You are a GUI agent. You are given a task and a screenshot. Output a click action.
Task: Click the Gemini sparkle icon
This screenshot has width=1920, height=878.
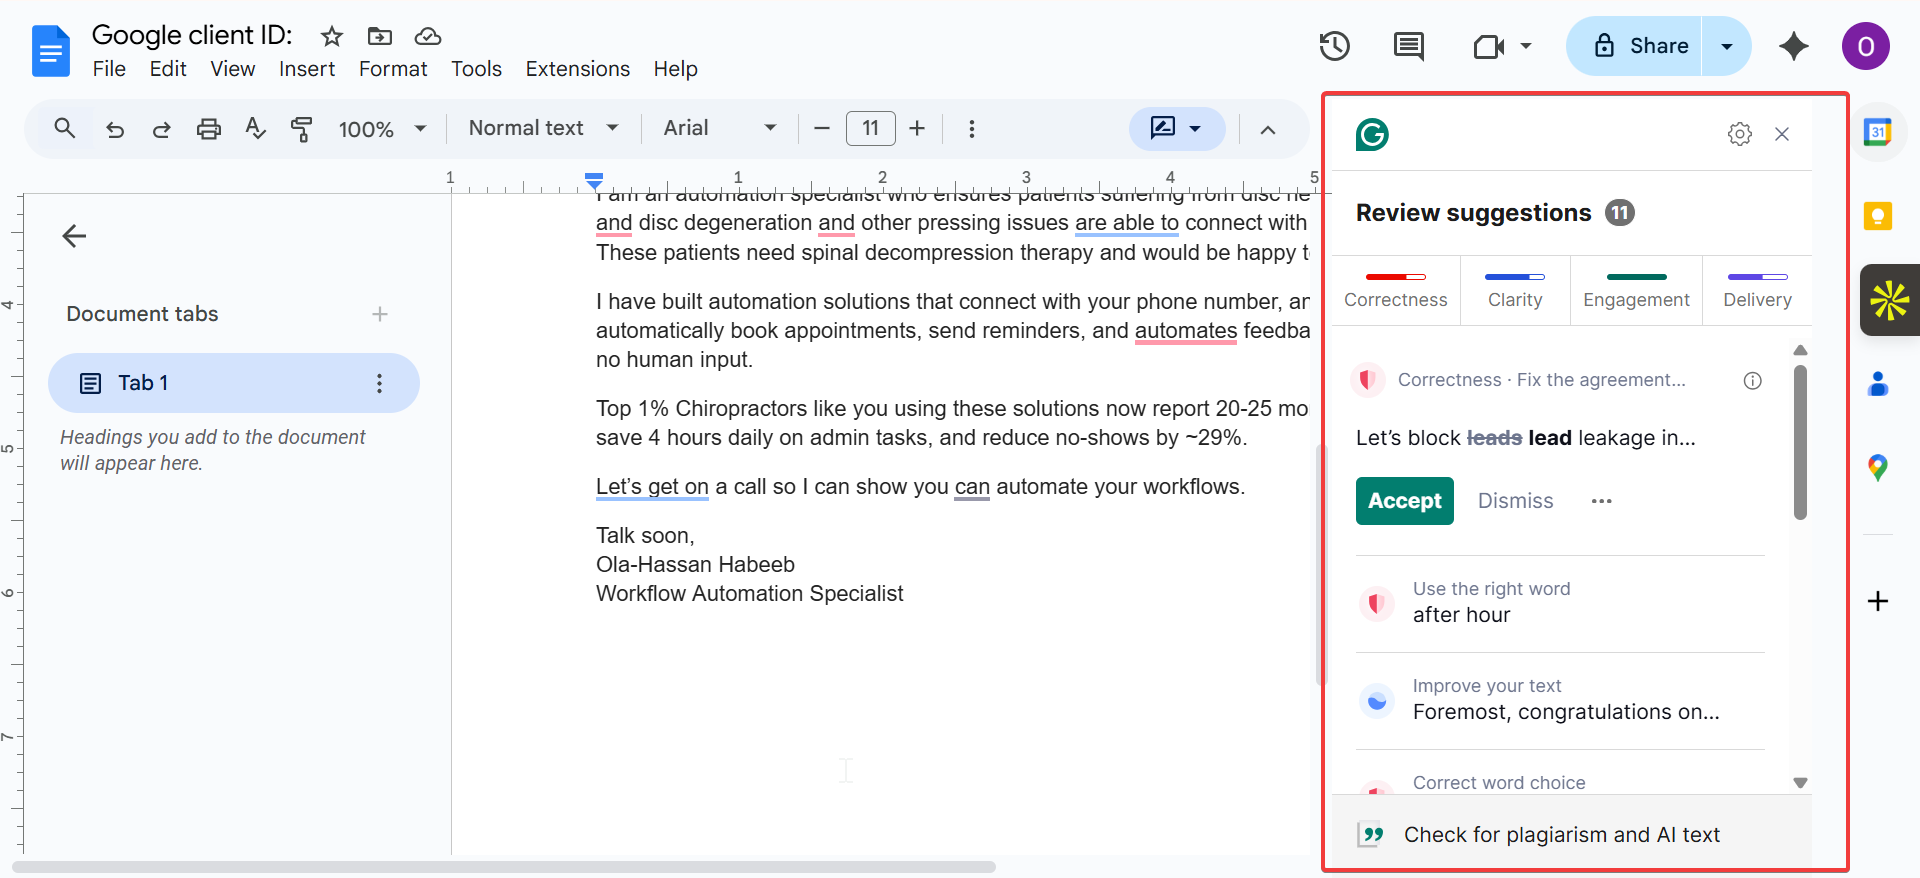click(x=1793, y=46)
